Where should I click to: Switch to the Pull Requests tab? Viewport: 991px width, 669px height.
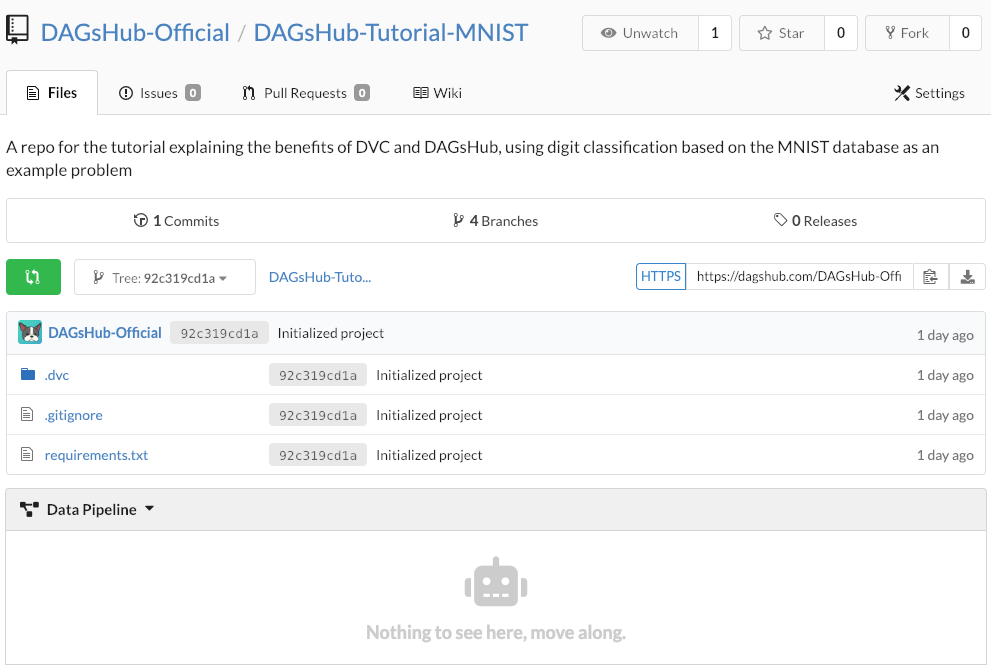pyautogui.click(x=304, y=93)
